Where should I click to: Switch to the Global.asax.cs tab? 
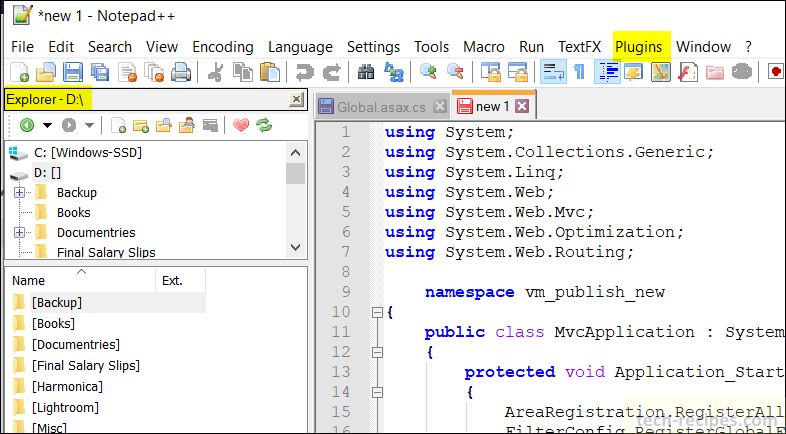point(381,107)
